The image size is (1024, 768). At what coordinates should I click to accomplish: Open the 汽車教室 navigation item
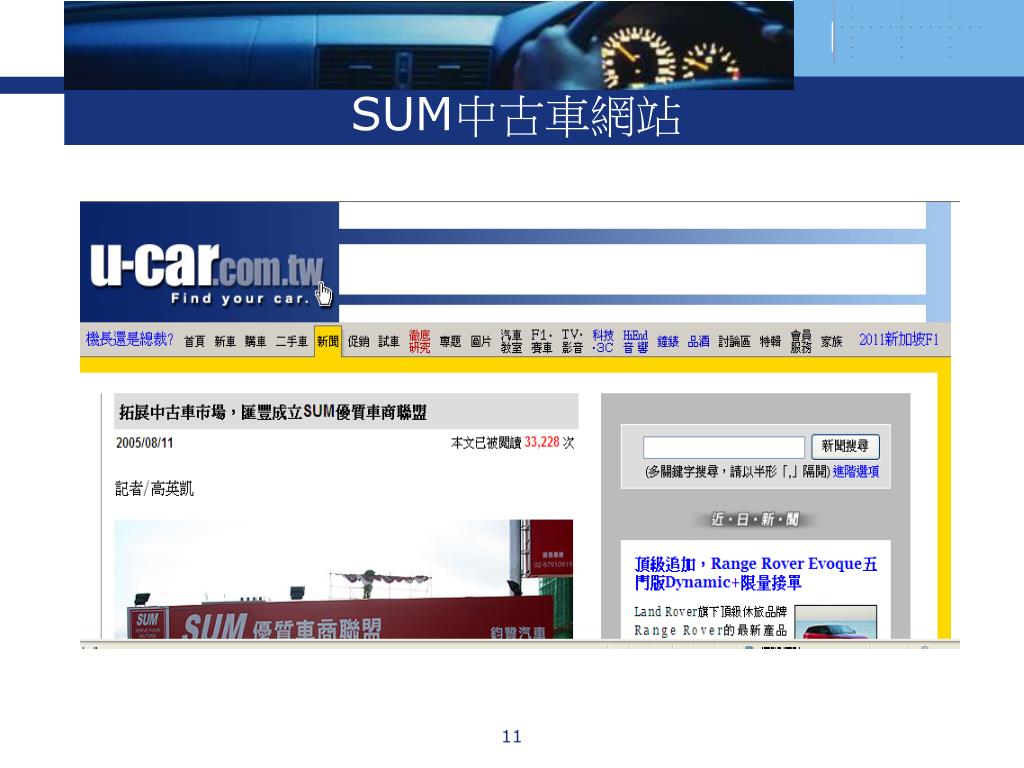(x=511, y=341)
